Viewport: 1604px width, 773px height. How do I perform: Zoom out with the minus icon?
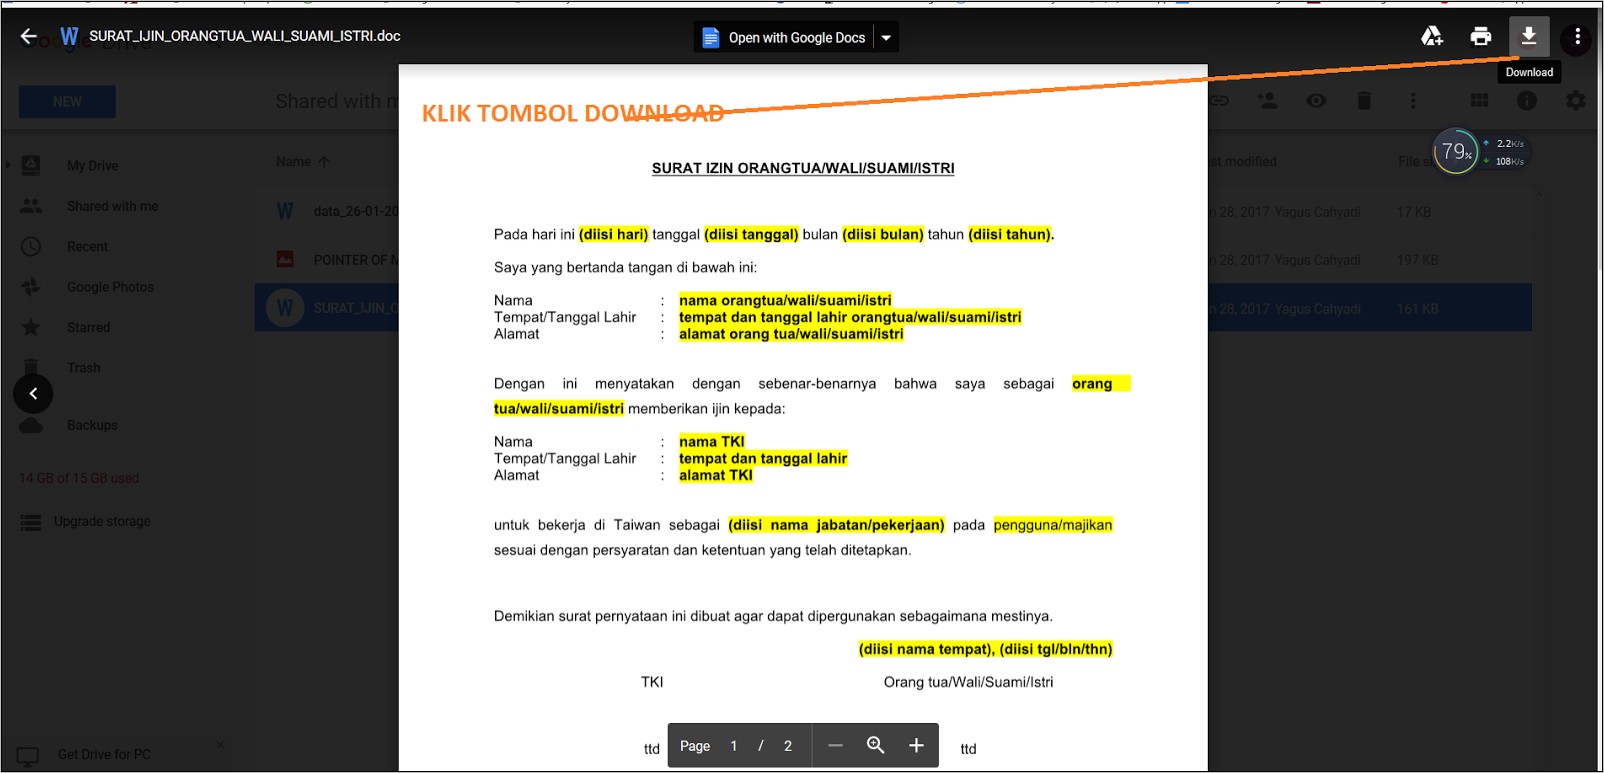click(x=836, y=745)
